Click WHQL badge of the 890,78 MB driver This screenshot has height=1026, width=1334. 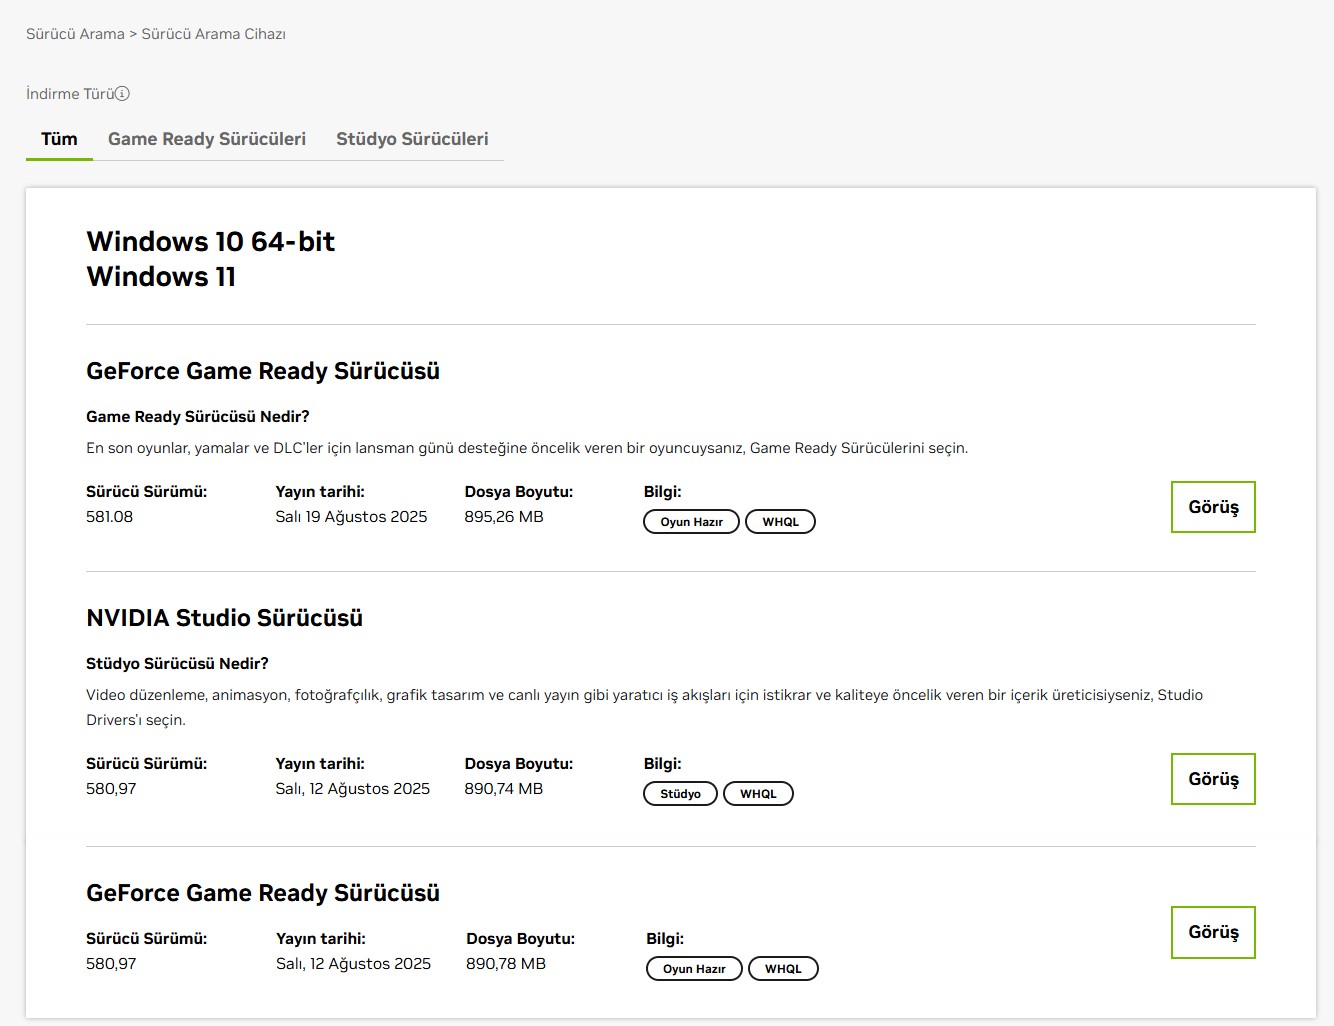click(783, 969)
